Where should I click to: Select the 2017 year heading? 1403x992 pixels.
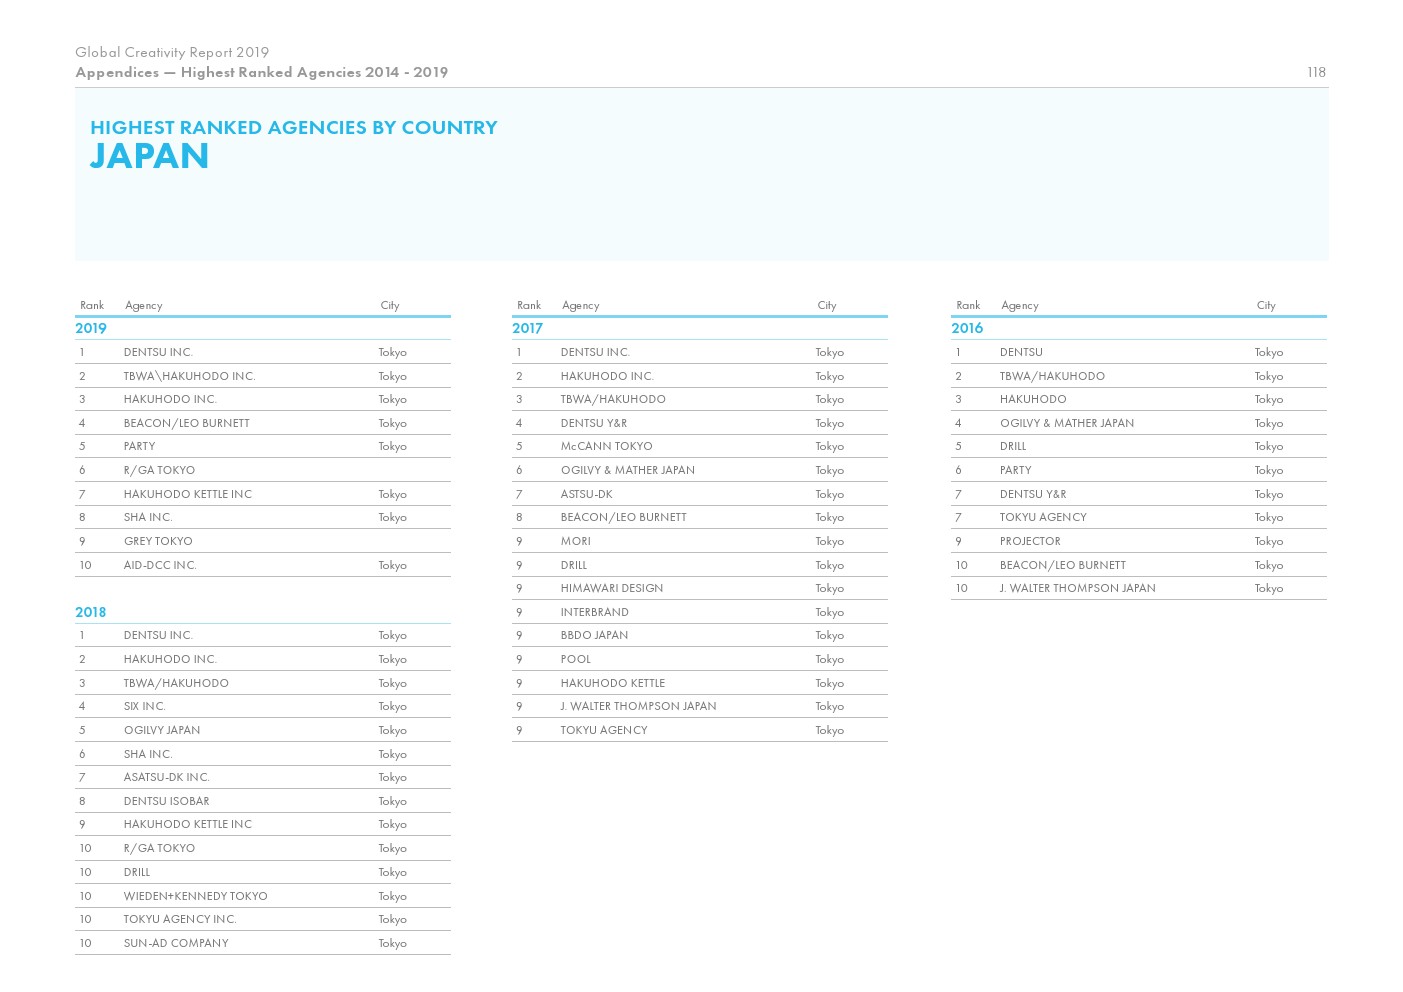click(x=527, y=328)
